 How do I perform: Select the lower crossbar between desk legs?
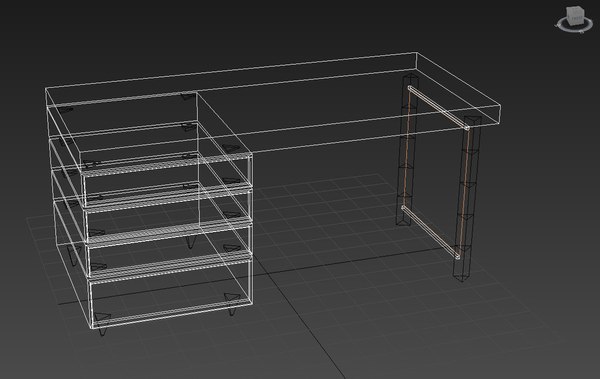click(430, 232)
